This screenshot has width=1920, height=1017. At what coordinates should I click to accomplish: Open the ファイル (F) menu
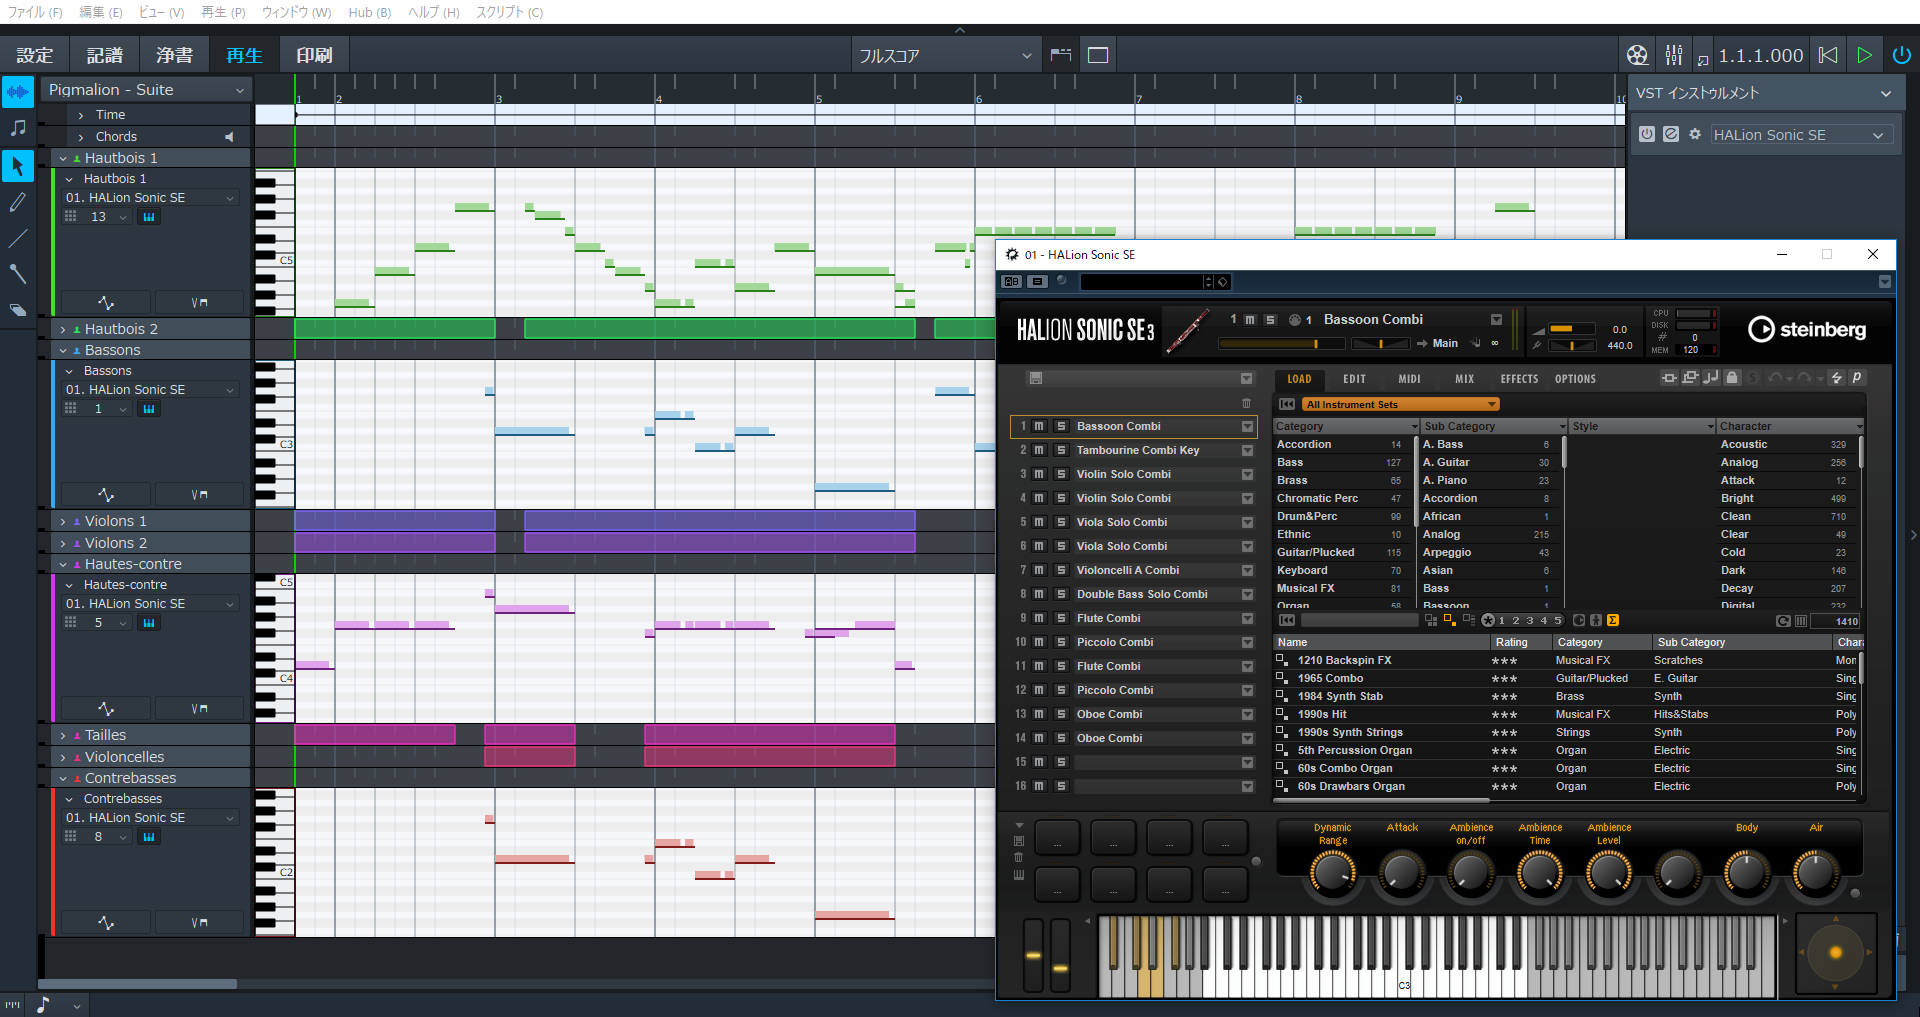click(35, 12)
